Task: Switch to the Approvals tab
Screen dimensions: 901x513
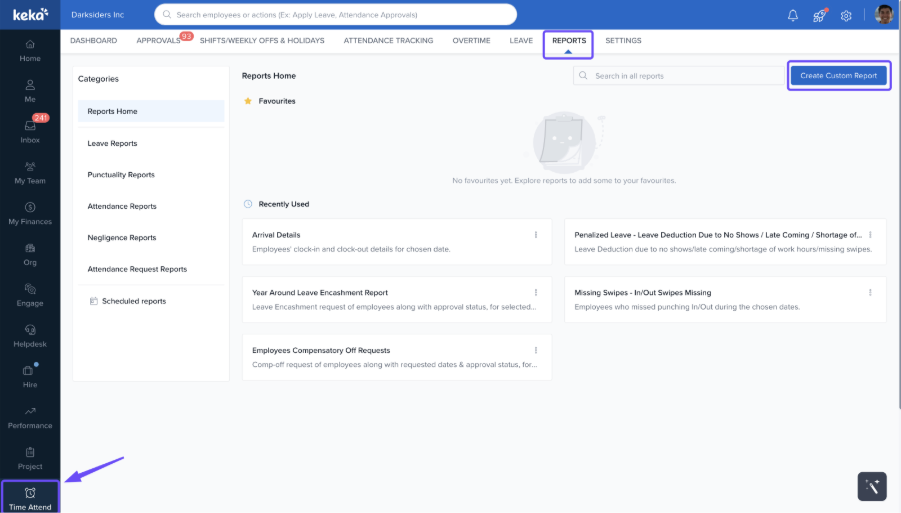Action: click(158, 41)
